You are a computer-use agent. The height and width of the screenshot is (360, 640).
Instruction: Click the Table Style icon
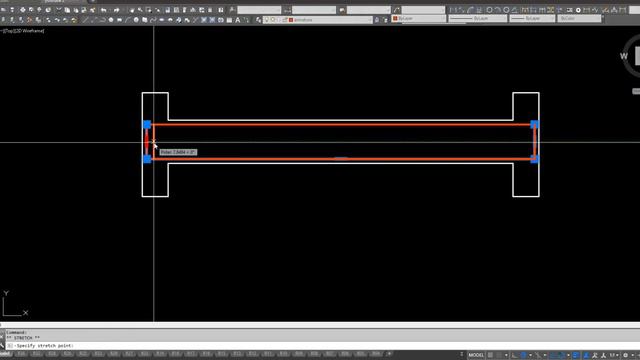click(342, 10)
